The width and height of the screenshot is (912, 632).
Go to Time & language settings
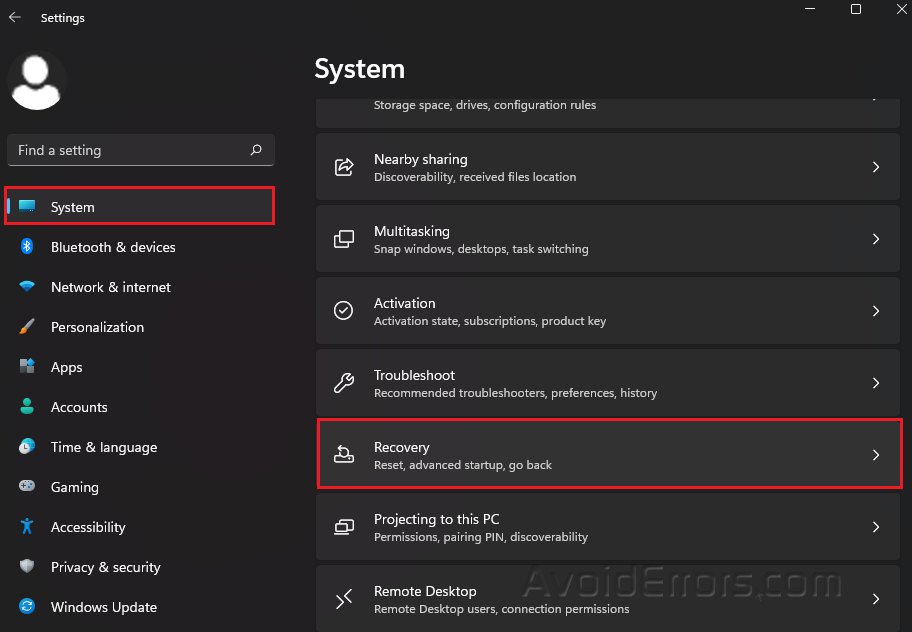(x=104, y=447)
